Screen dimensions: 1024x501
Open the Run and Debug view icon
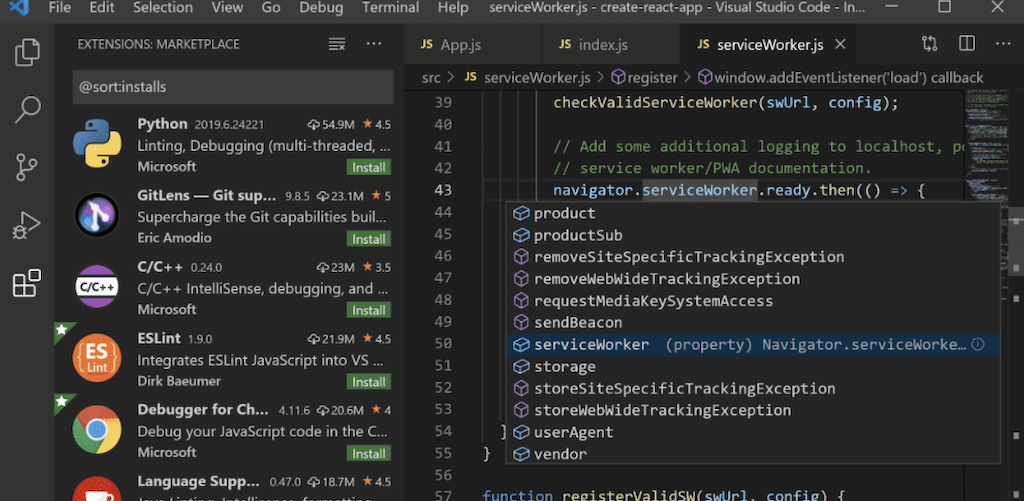[x=27, y=226]
